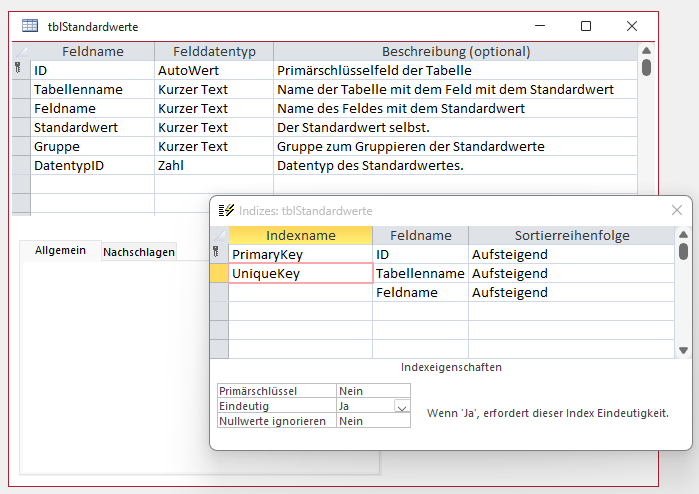Click the Indizes dialog lightning icon
Screen dimensions: 699x494
pos(226,210)
